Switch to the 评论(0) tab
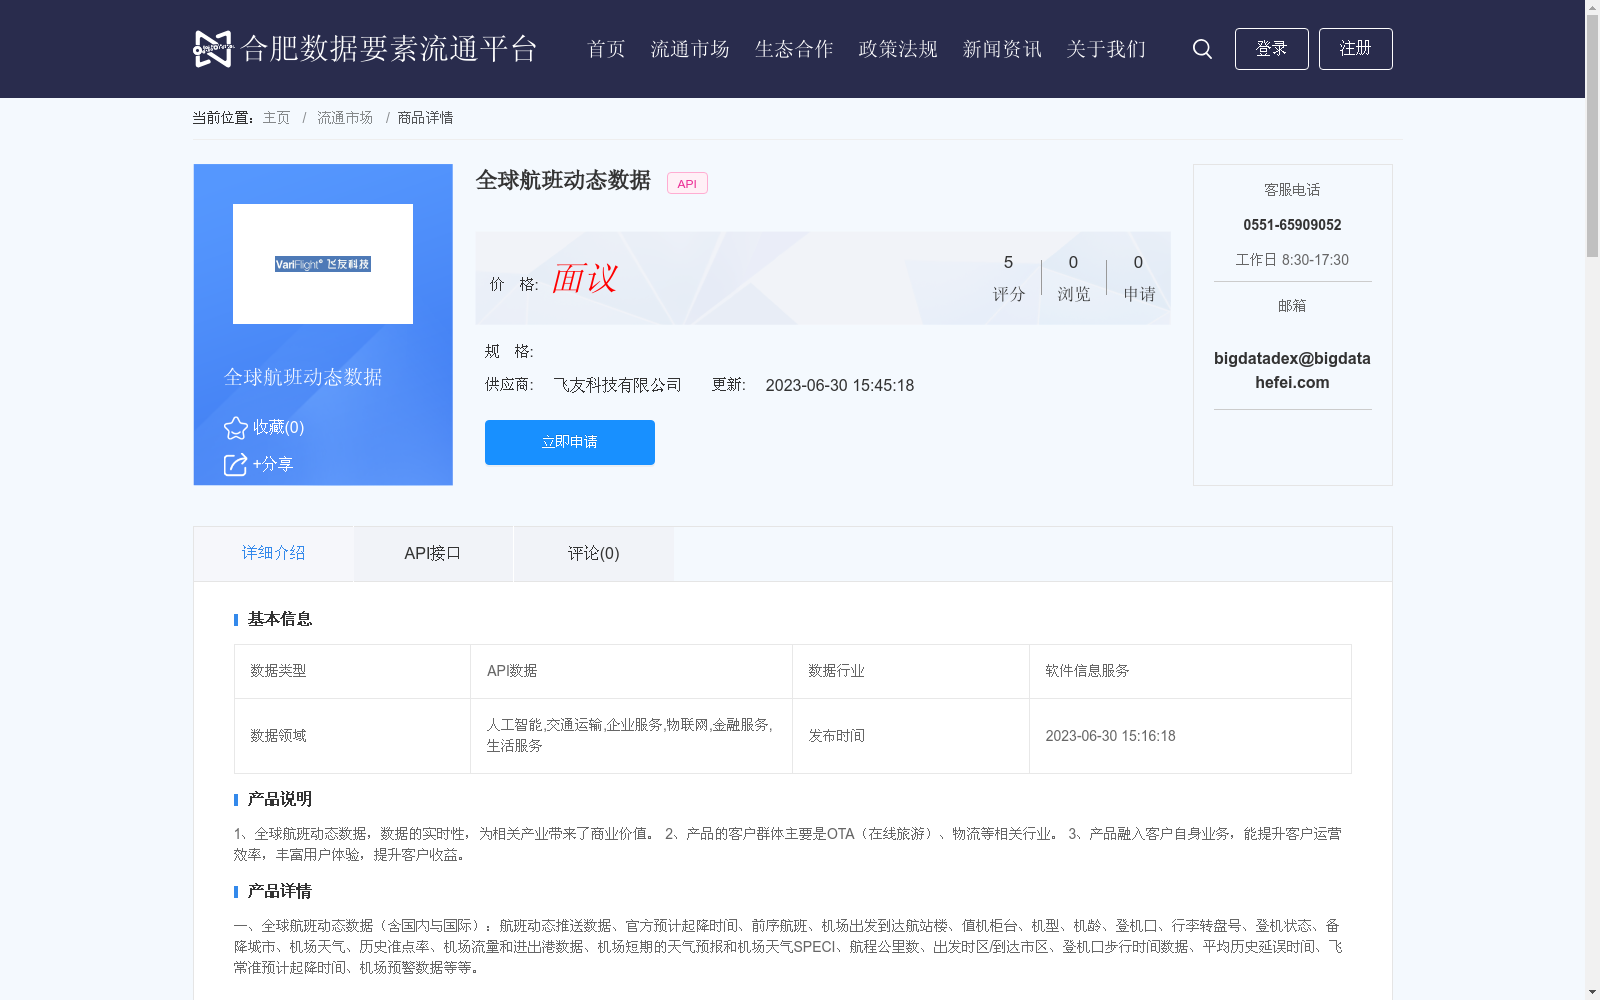The width and height of the screenshot is (1600, 1000). click(593, 553)
